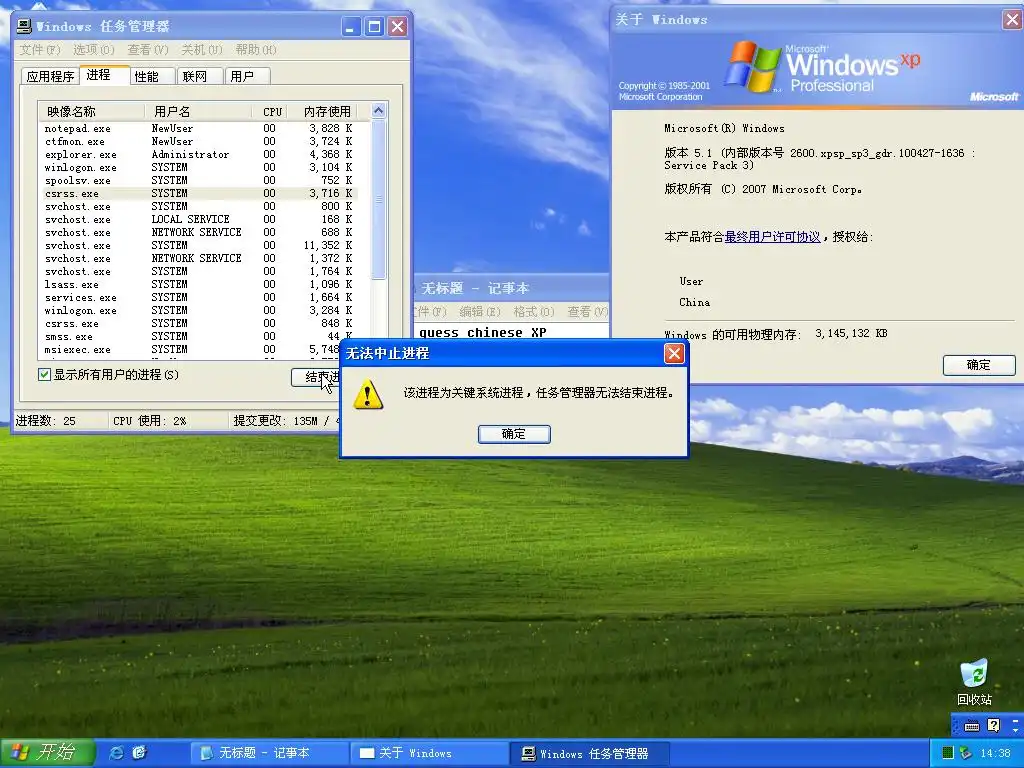Select the csrss.exe row using 3,716 K
The width and height of the screenshot is (1024, 768).
coord(199,193)
